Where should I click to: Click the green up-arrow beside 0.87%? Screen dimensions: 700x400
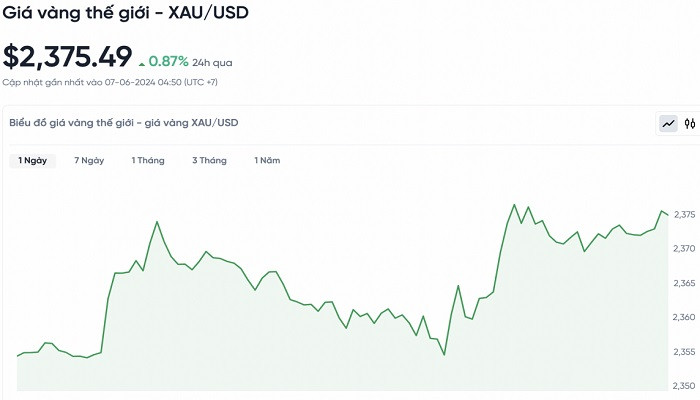point(142,62)
